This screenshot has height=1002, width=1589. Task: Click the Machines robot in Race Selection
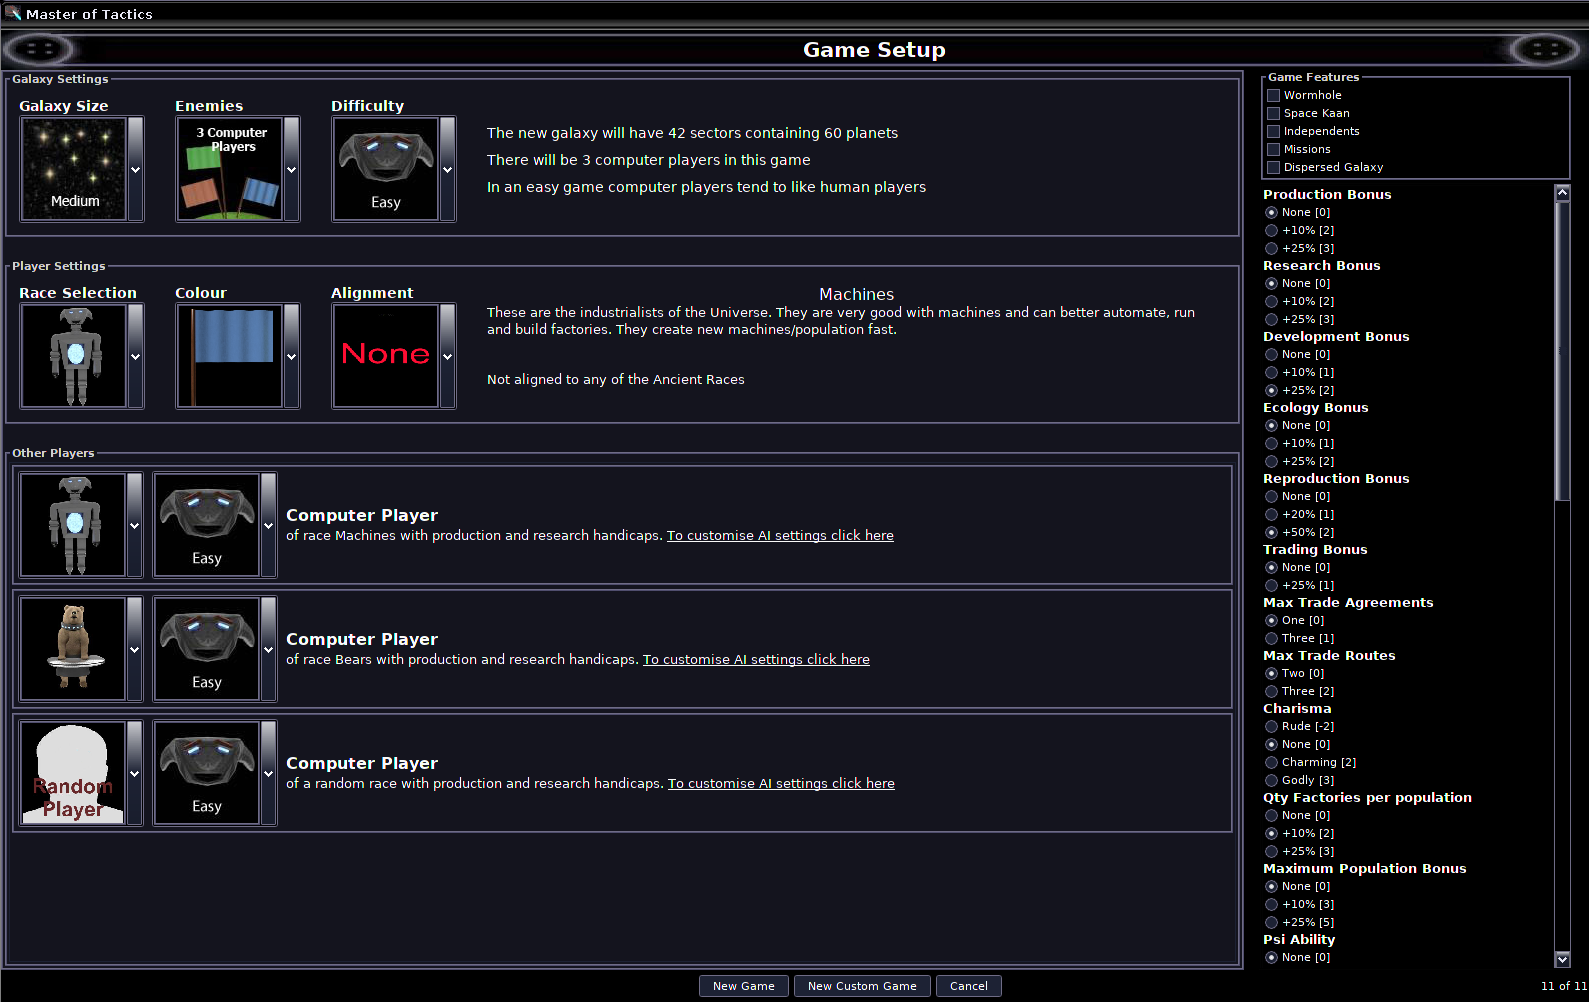click(x=74, y=356)
